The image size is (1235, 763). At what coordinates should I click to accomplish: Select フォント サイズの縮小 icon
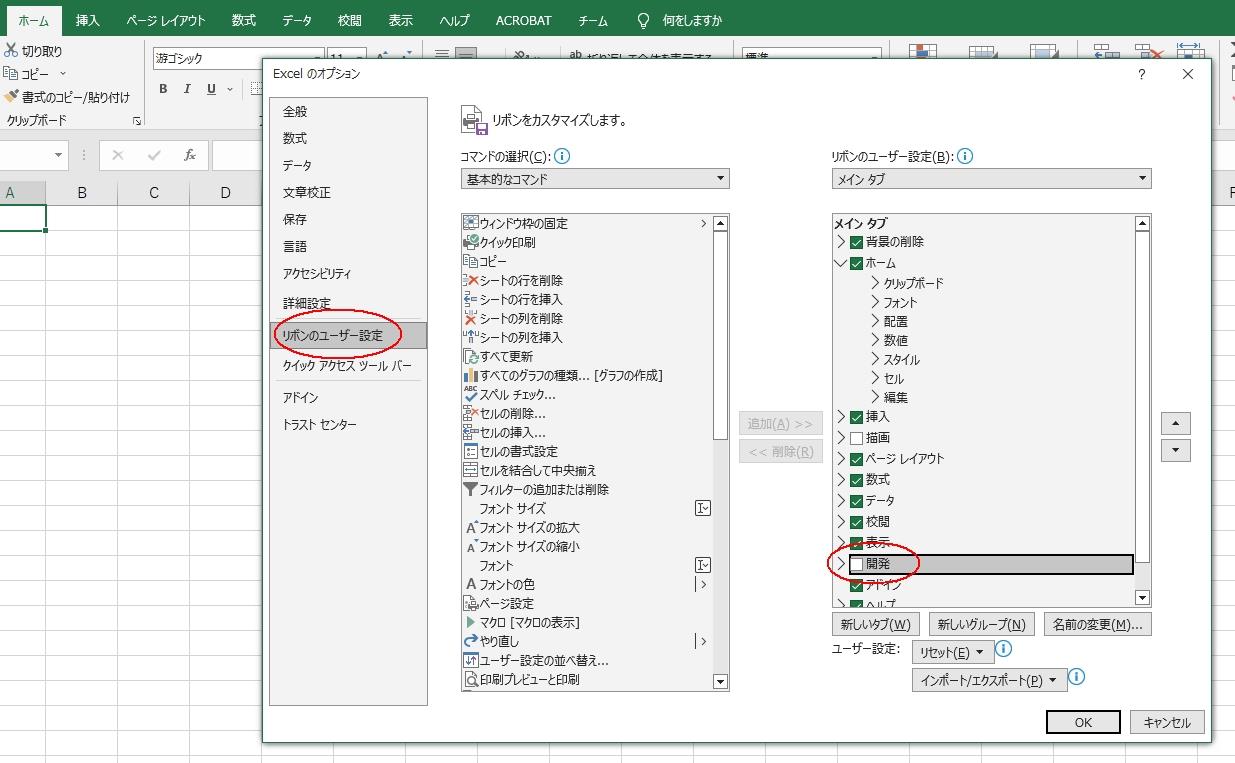(x=471, y=546)
